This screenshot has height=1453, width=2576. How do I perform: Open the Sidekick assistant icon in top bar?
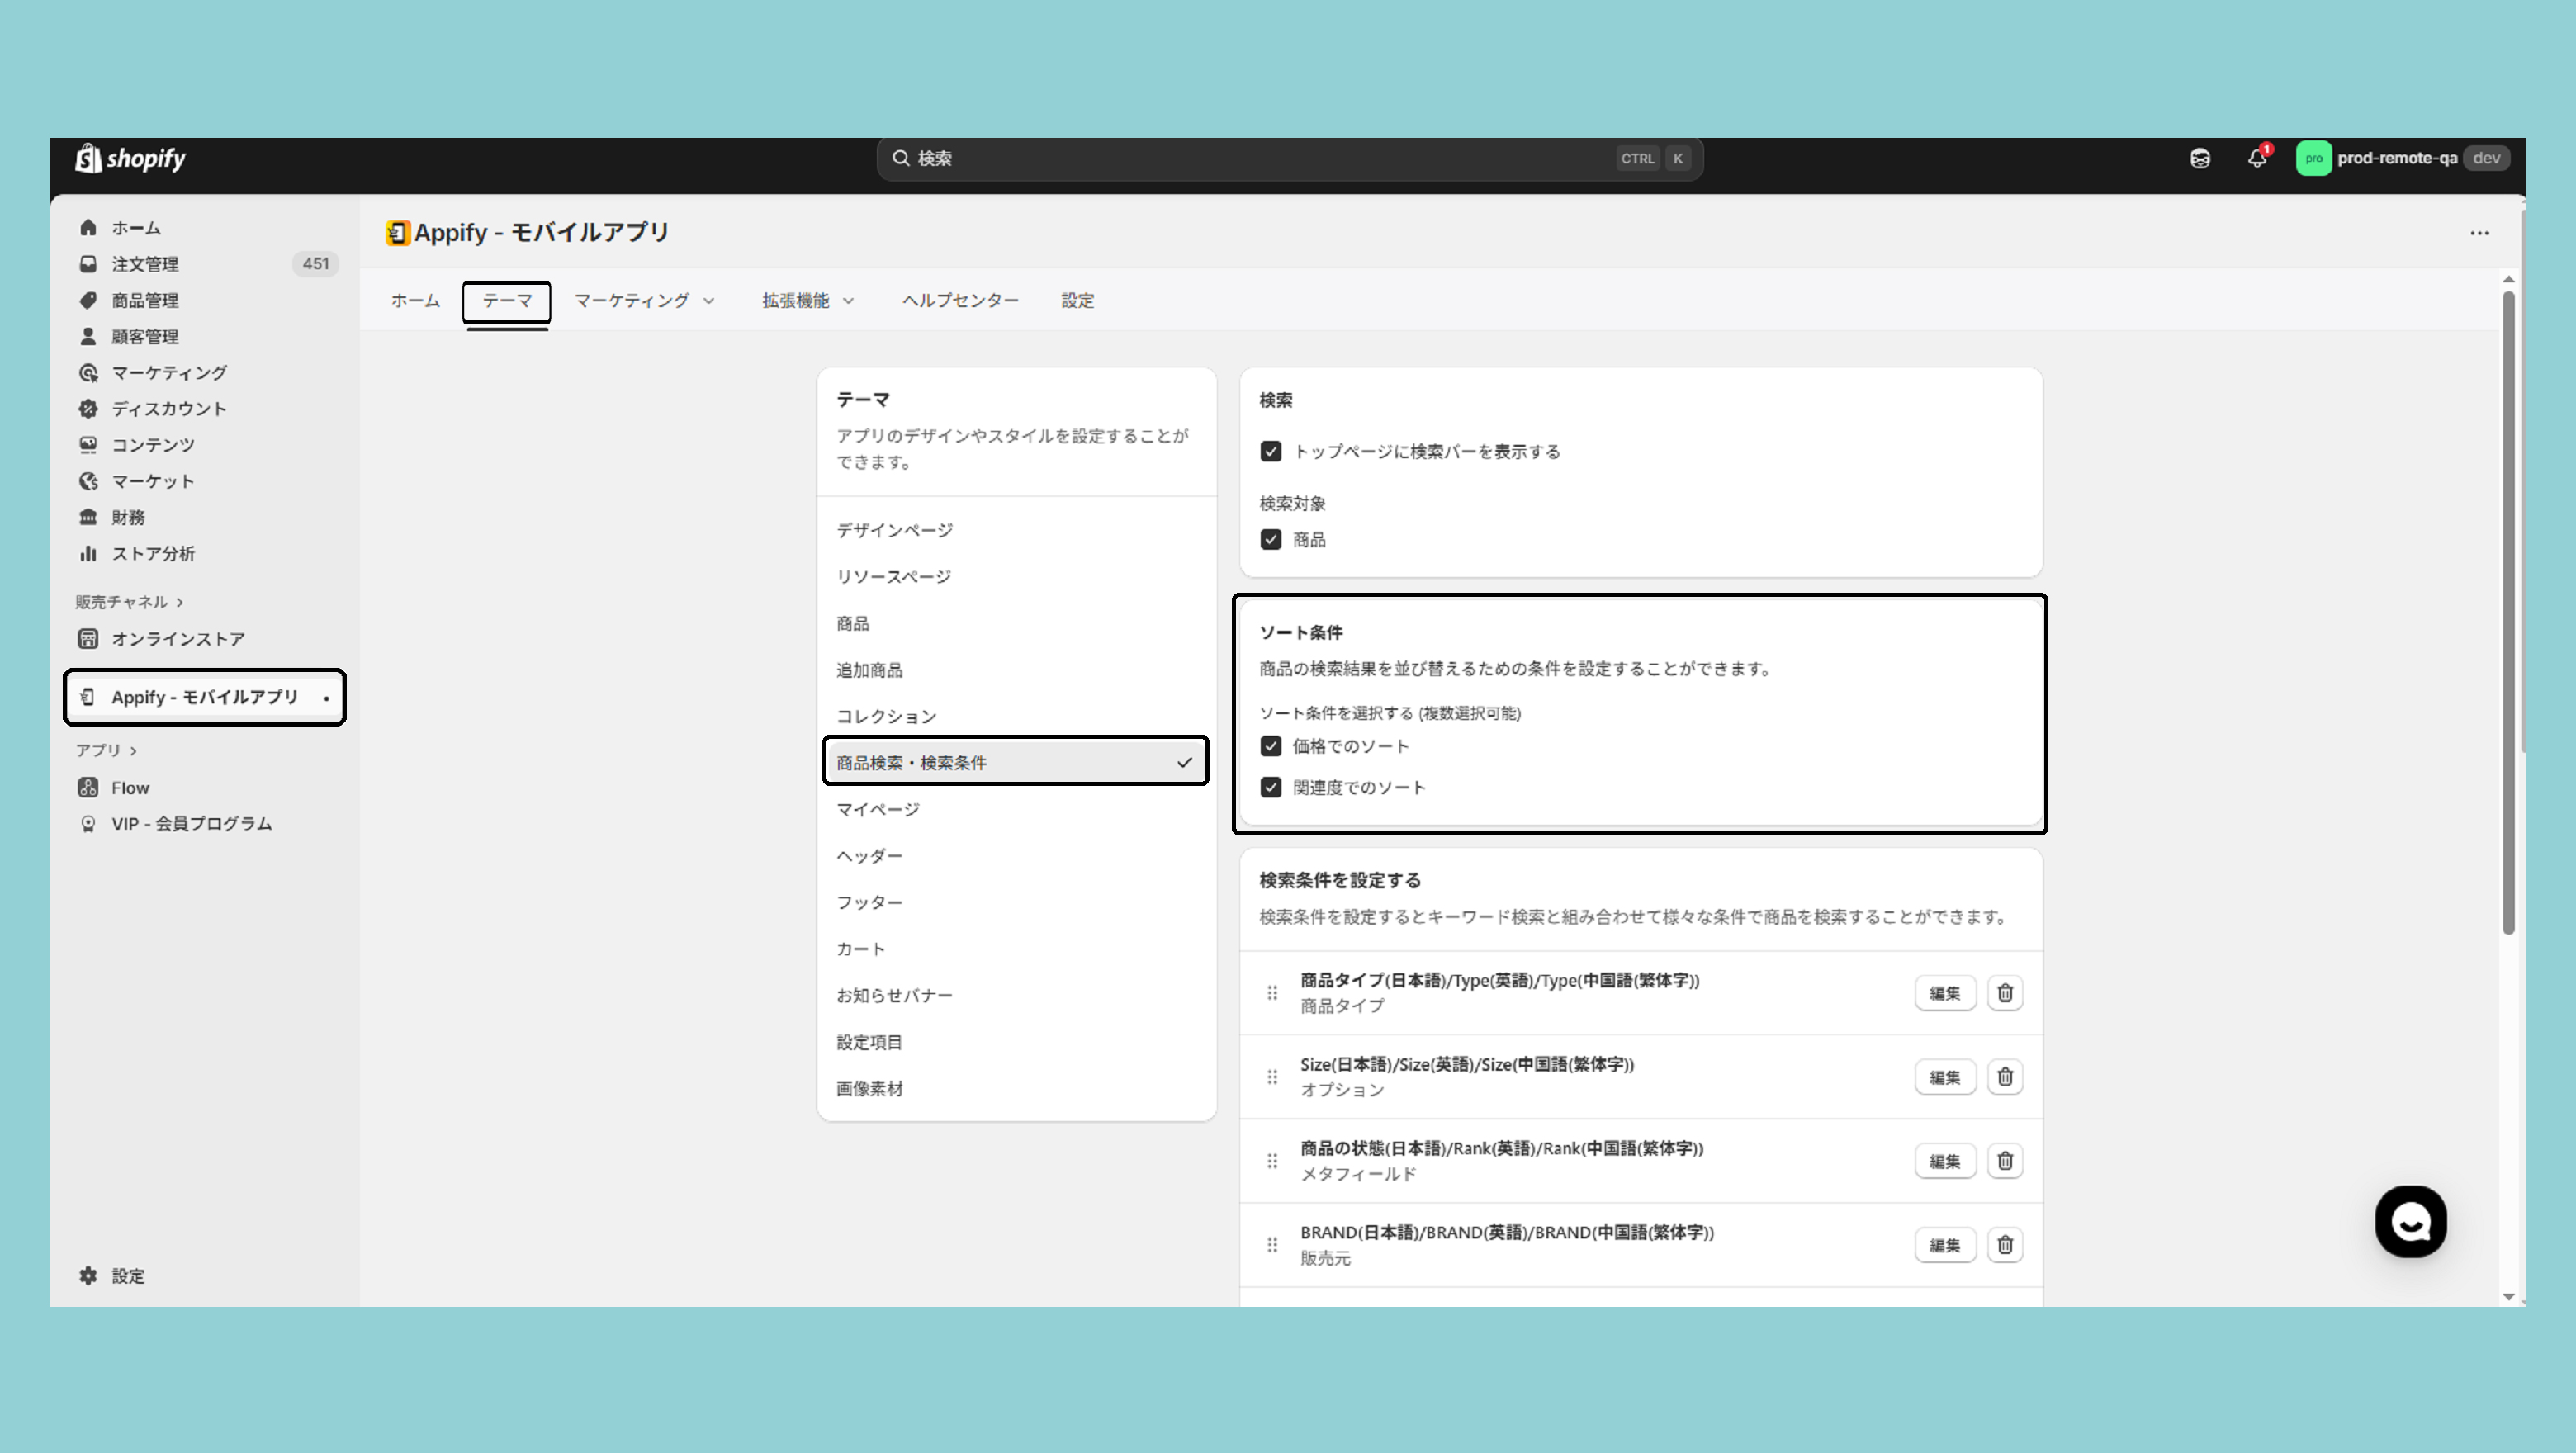pos(2199,158)
